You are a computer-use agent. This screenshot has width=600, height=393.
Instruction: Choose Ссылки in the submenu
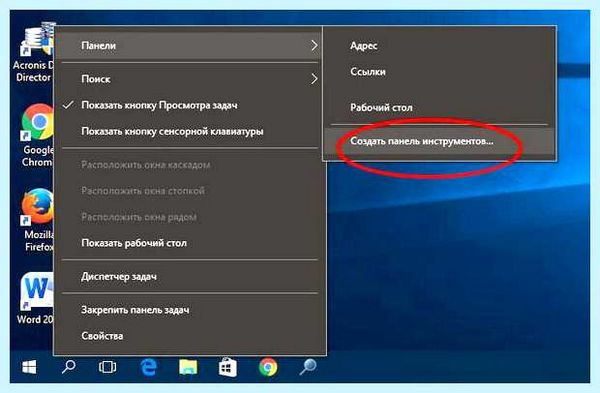[439, 72]
